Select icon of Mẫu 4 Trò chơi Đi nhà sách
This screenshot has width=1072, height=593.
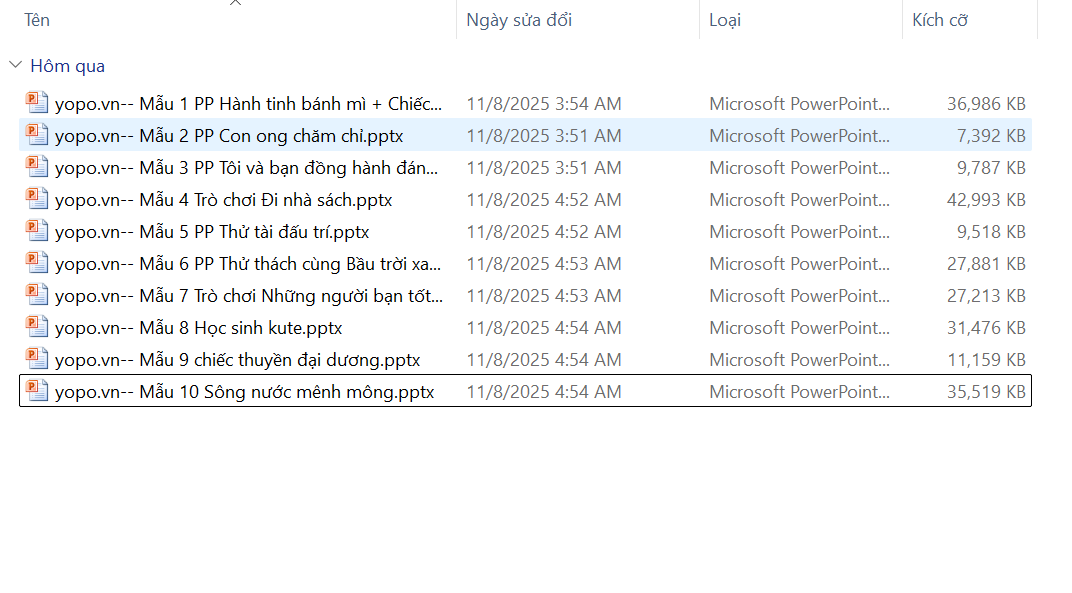(x=37, y=199)
